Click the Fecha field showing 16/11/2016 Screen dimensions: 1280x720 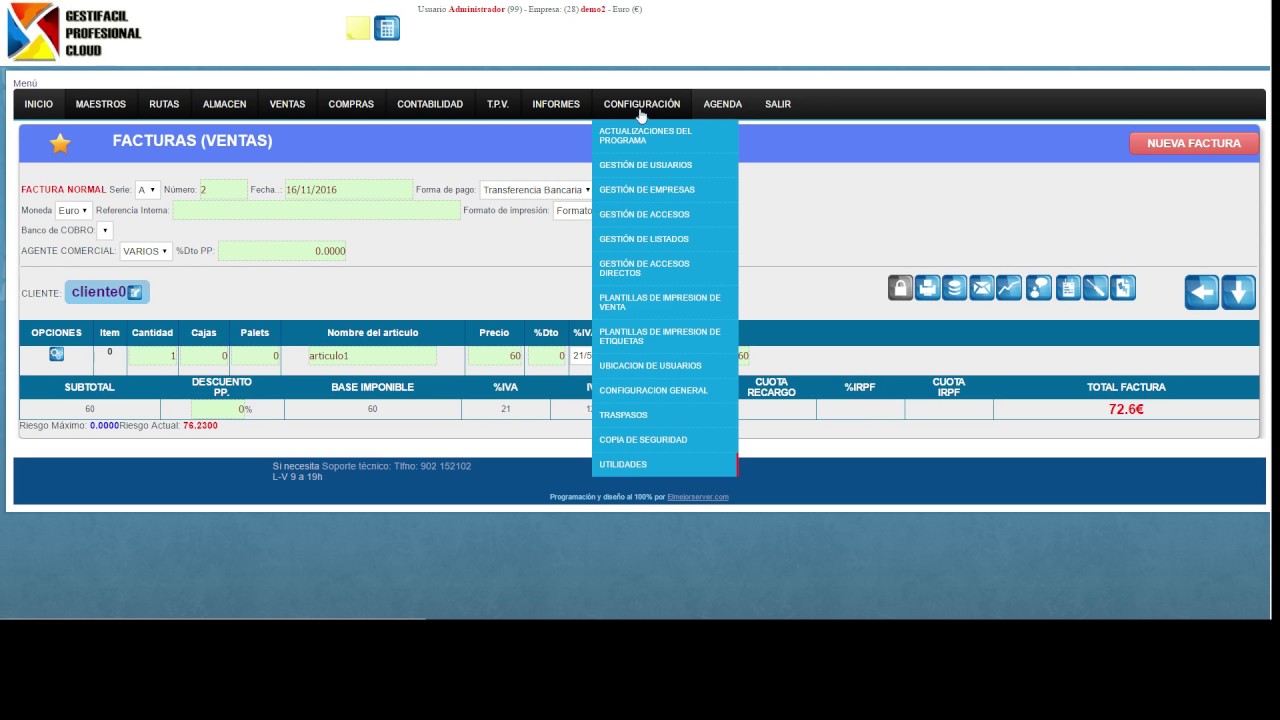click(348, 190)
